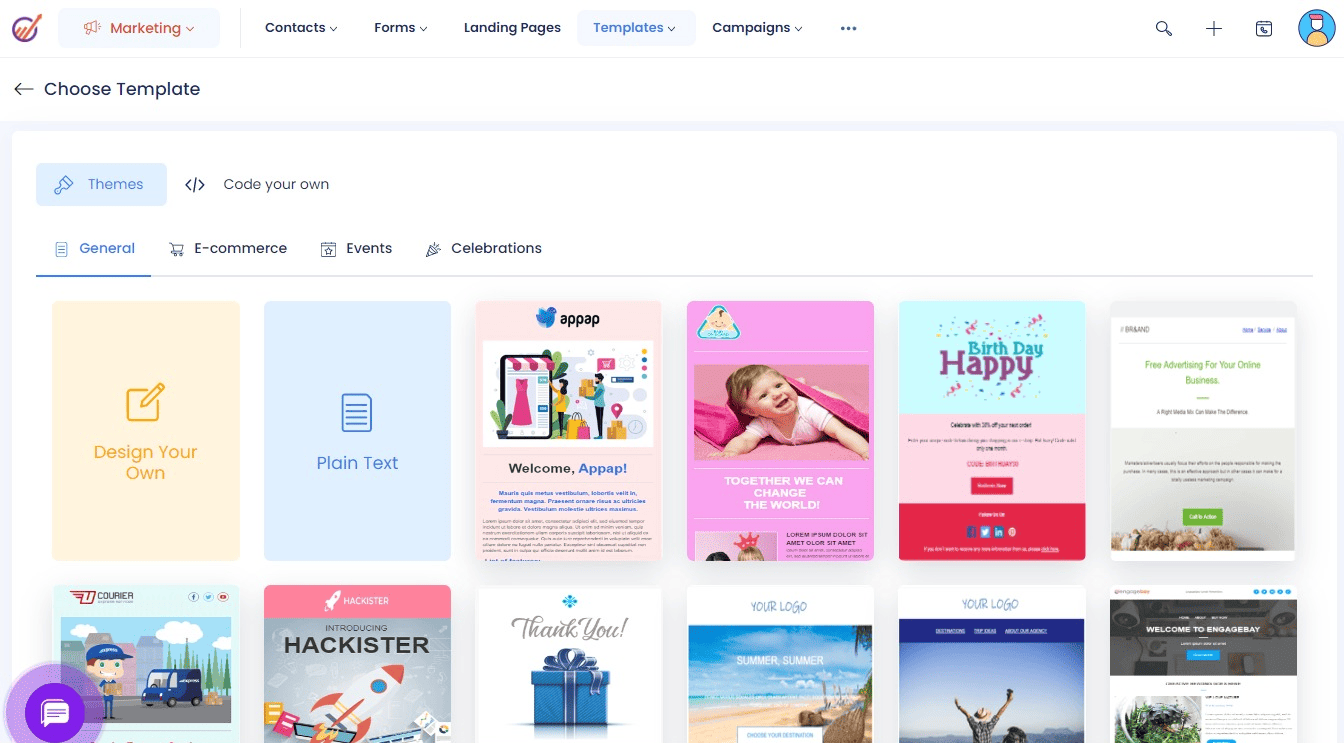Open the more options ellipsis menu
The height and width of the screenshot is (743, 1344).
pyautogui.click(x=849, y=28)
